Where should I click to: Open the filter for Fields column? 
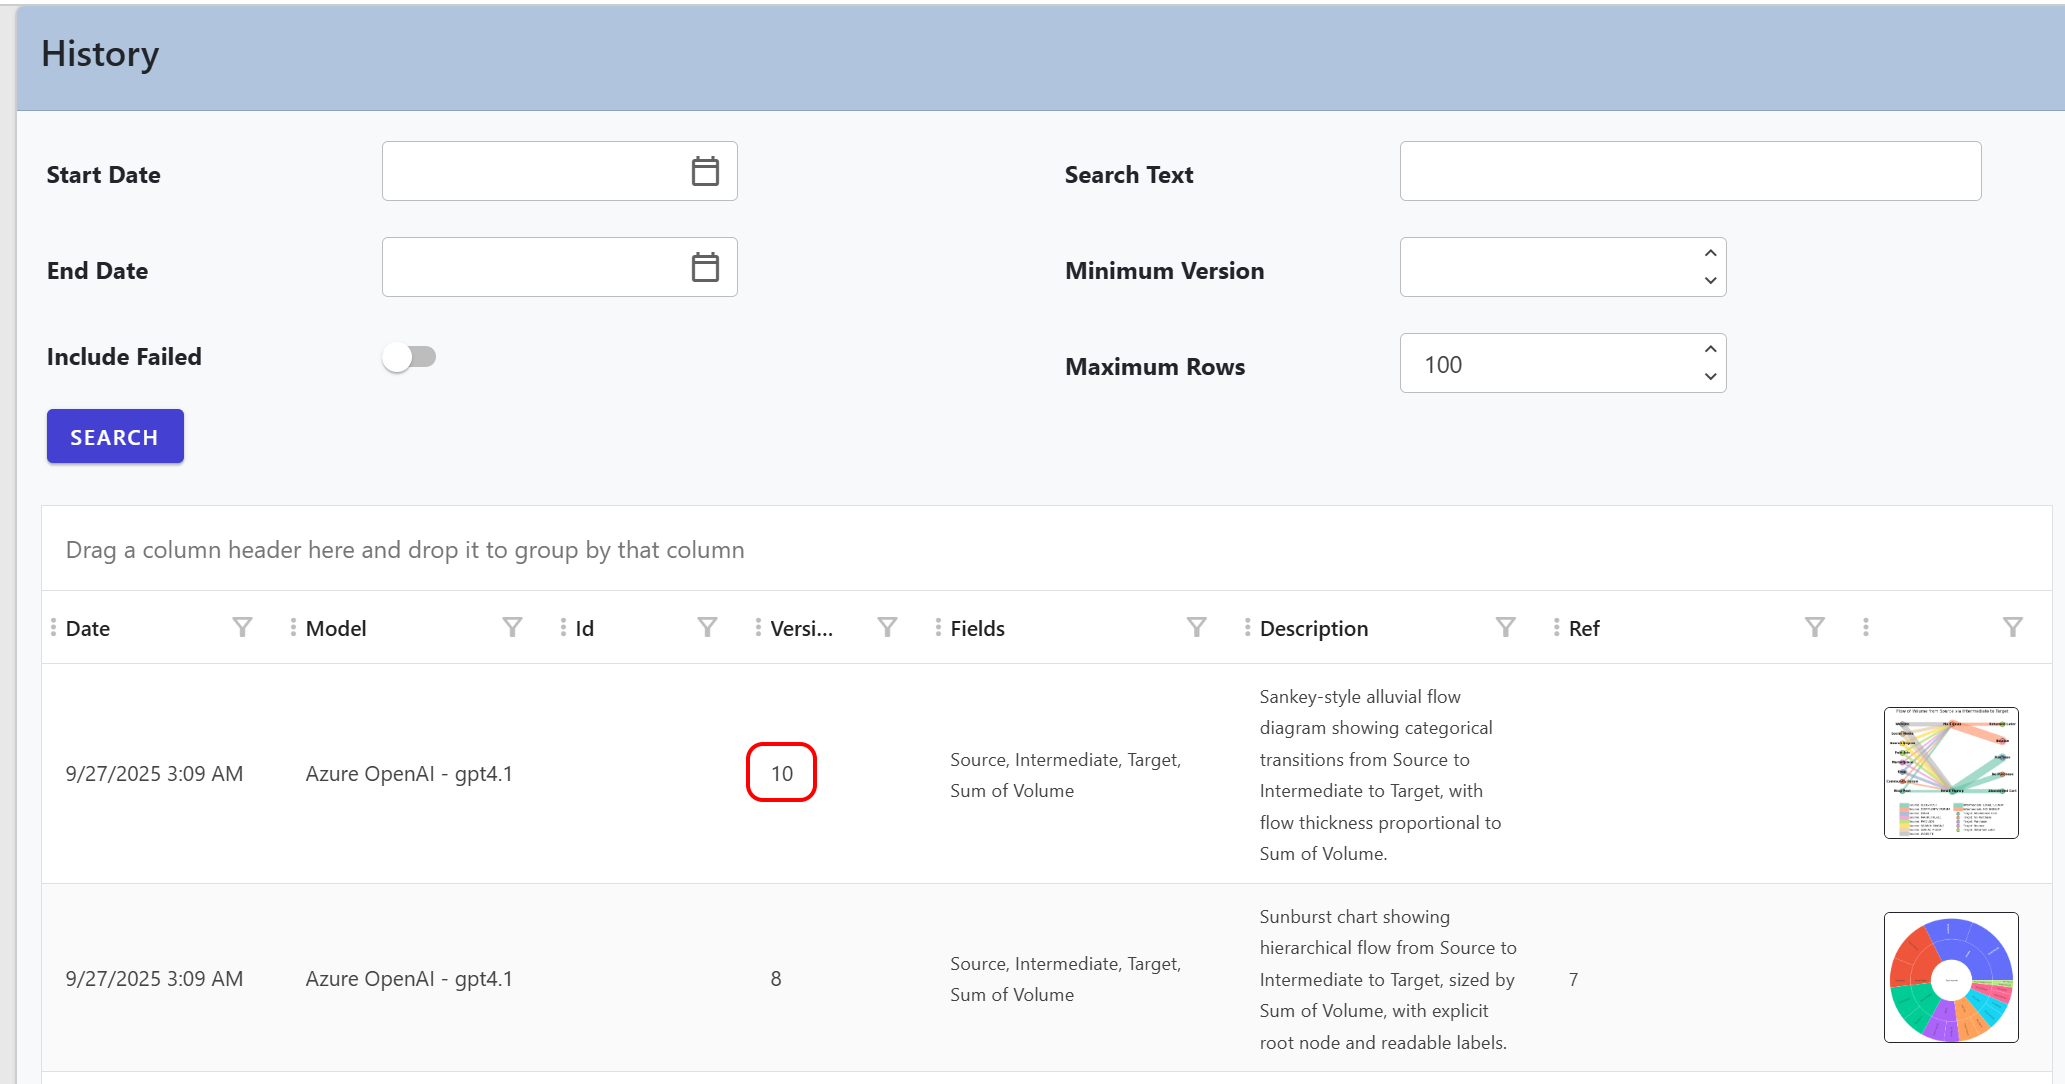click(1196, 627)
